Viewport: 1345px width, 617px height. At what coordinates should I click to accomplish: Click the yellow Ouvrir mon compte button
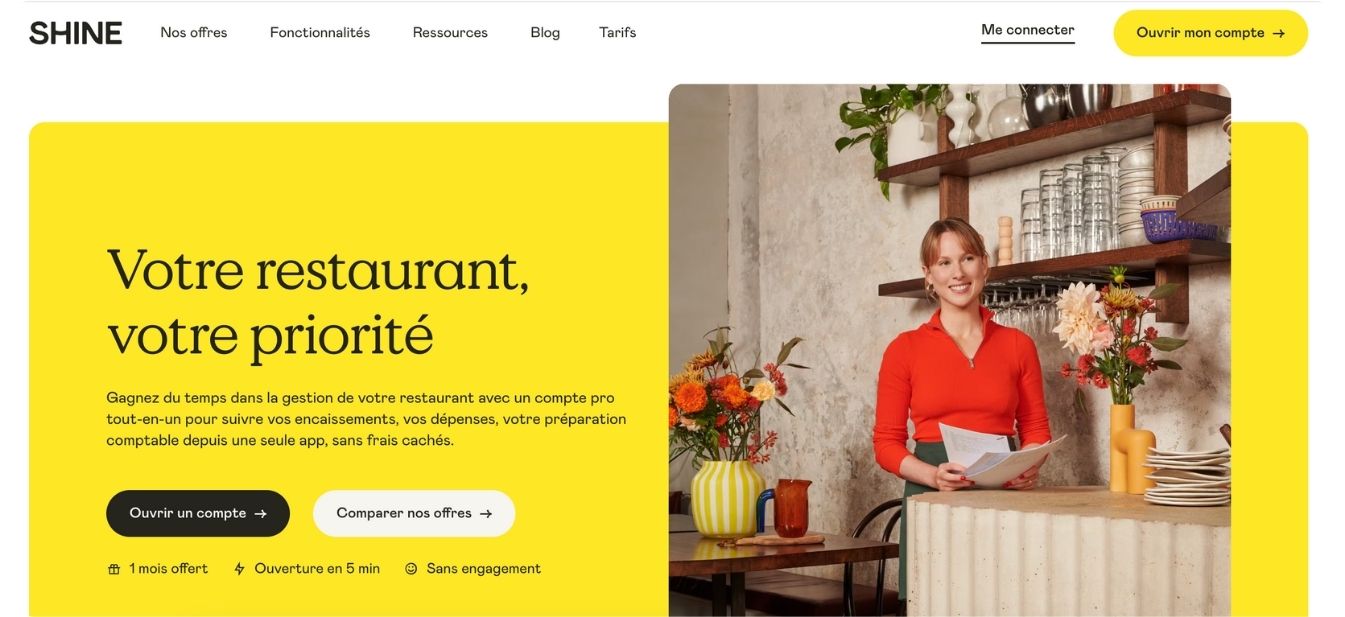(1211, 33)
